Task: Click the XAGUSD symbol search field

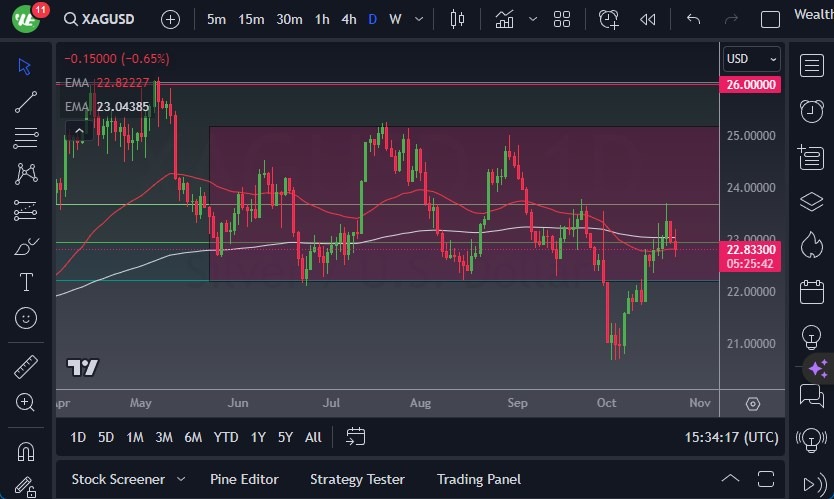Action: click(x=104, y=19)
